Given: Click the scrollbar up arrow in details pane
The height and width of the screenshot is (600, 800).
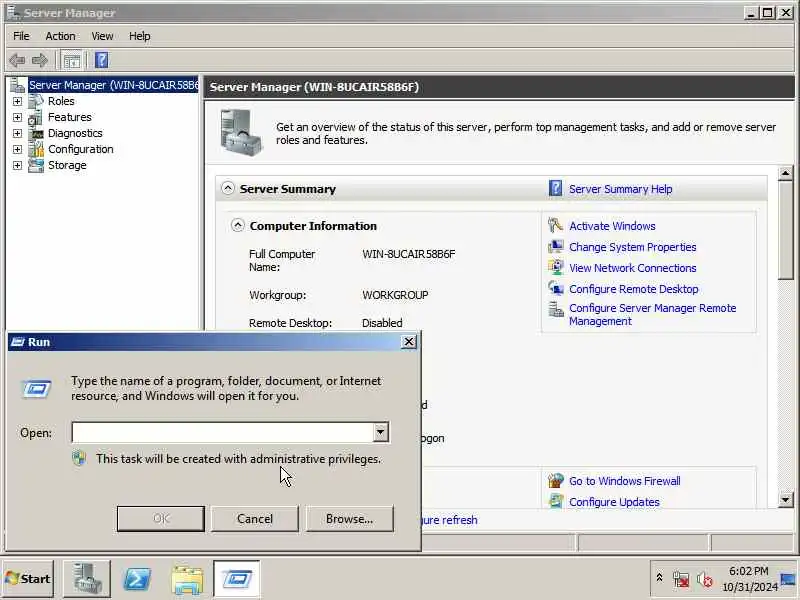Looking at the screenshot, I should pos(786,173).
